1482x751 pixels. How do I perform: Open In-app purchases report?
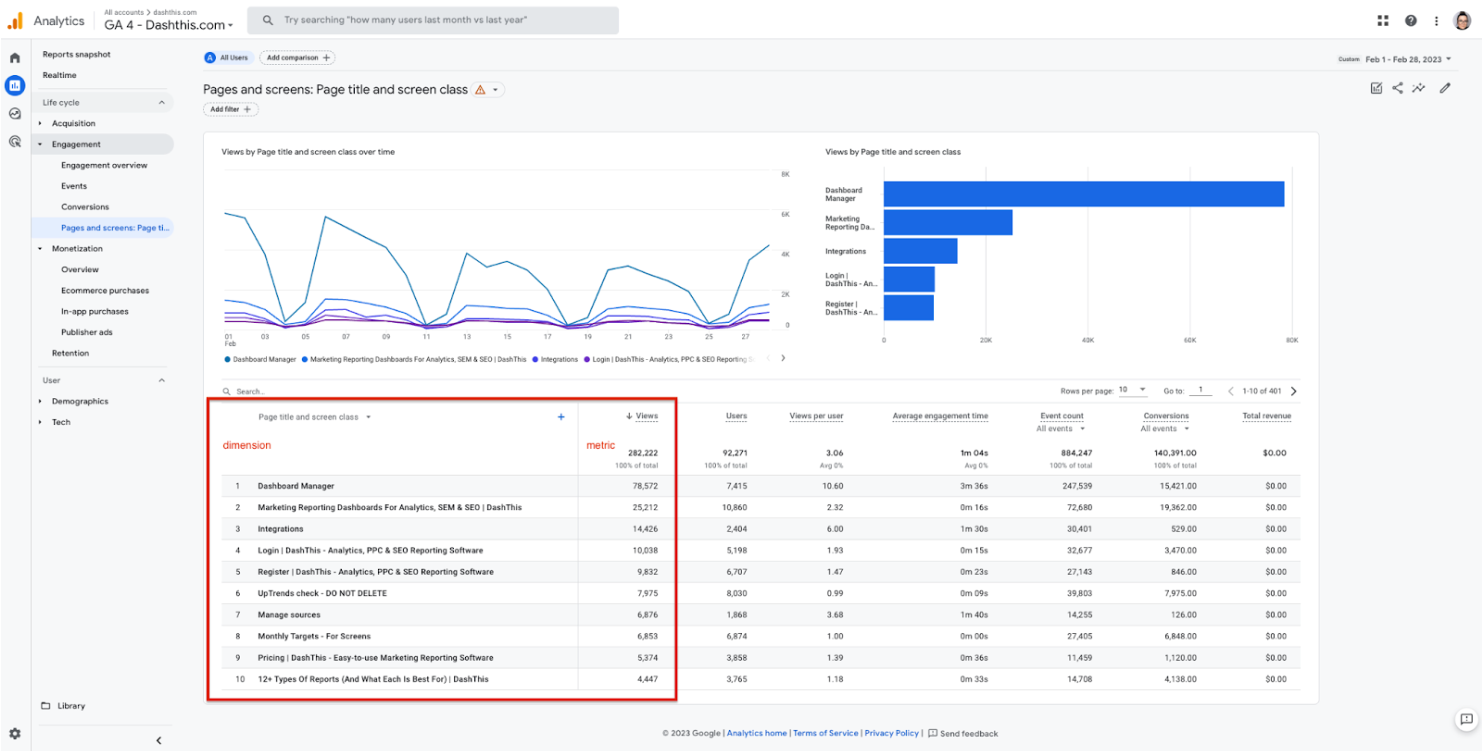click(x=95, y=312)
